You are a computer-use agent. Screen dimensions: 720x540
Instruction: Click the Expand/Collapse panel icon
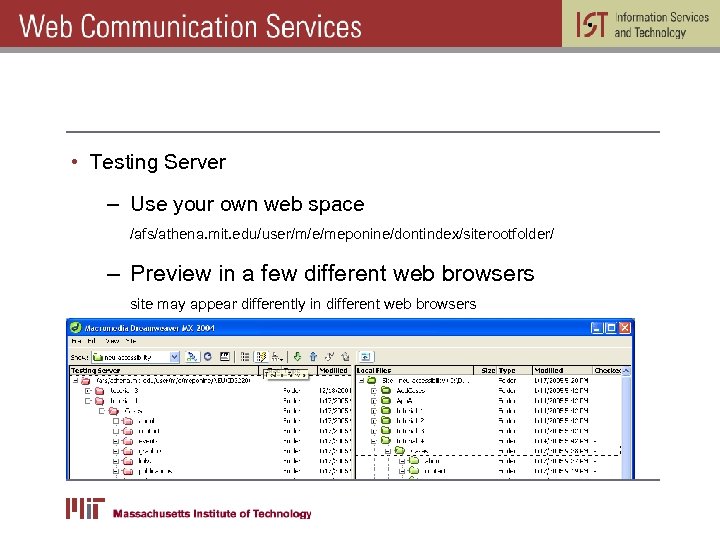point(366,357)
